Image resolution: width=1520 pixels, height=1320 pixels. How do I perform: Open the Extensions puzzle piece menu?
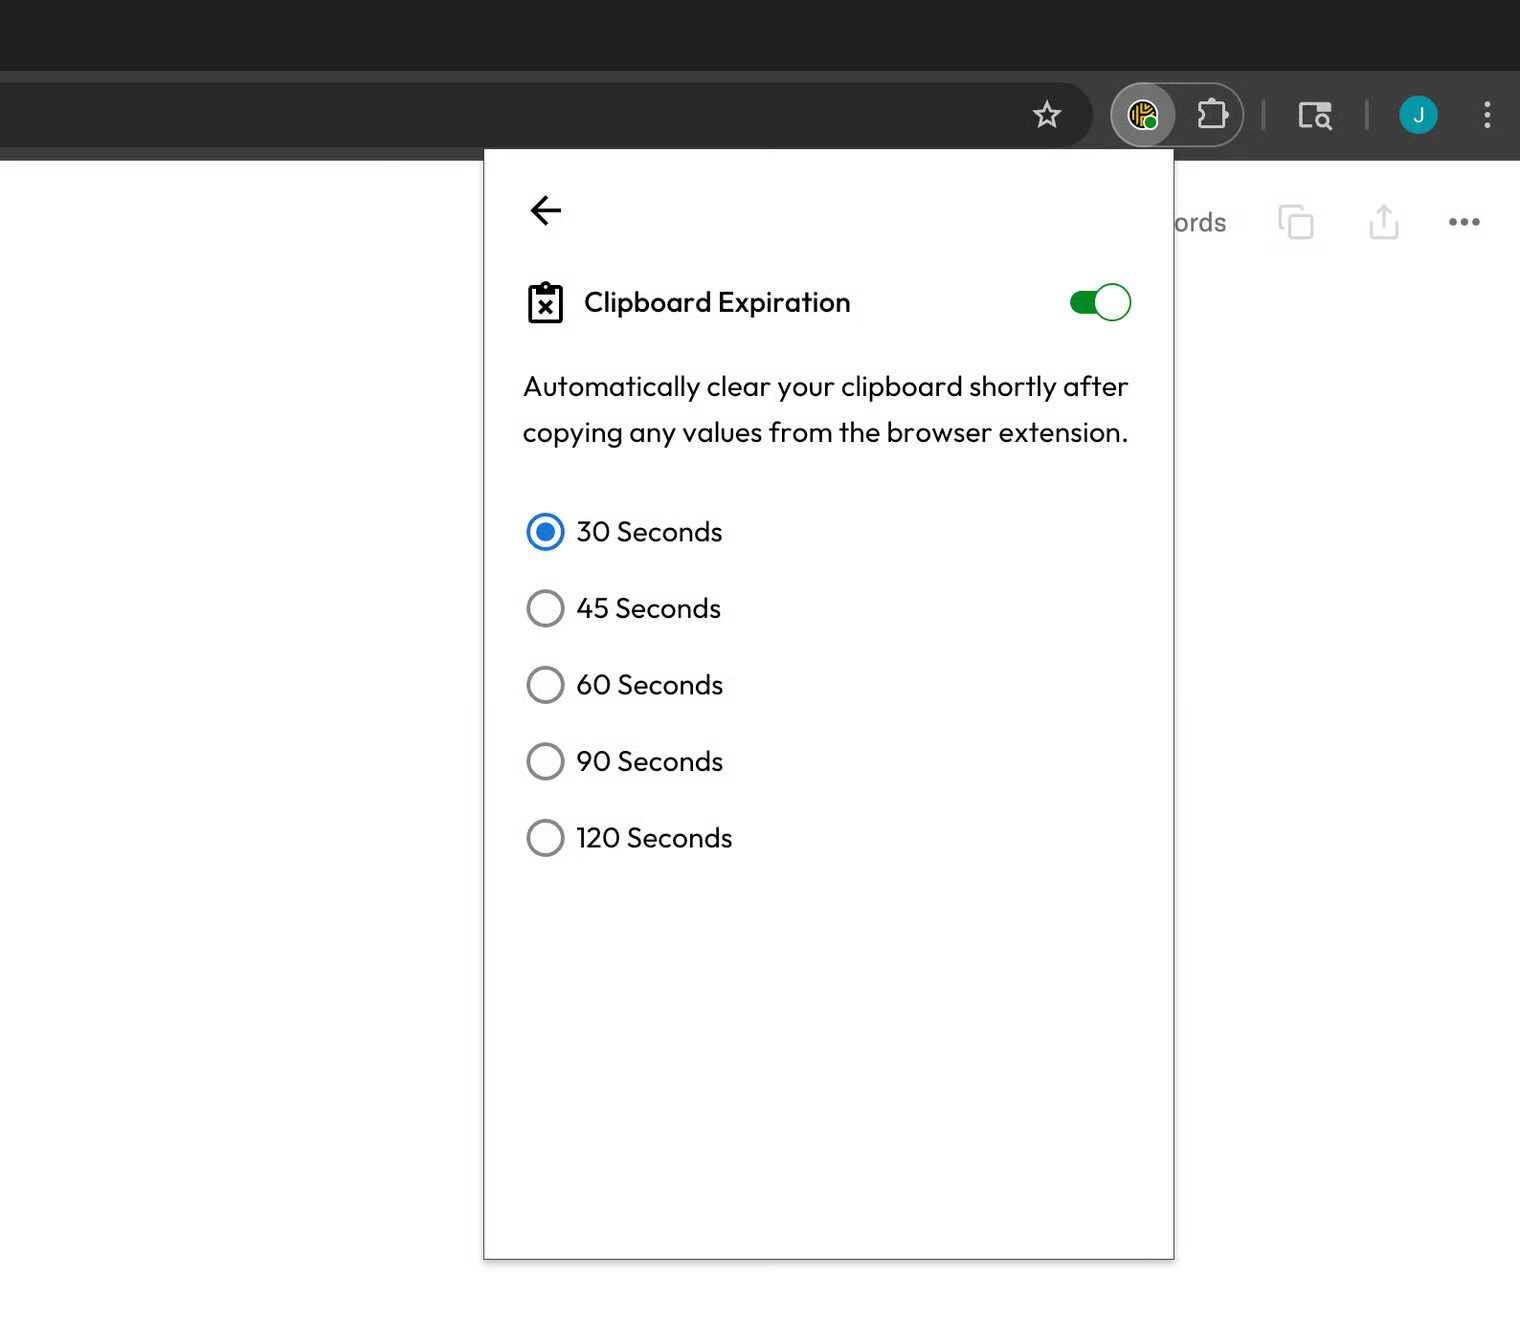[x=1212, y=115]
